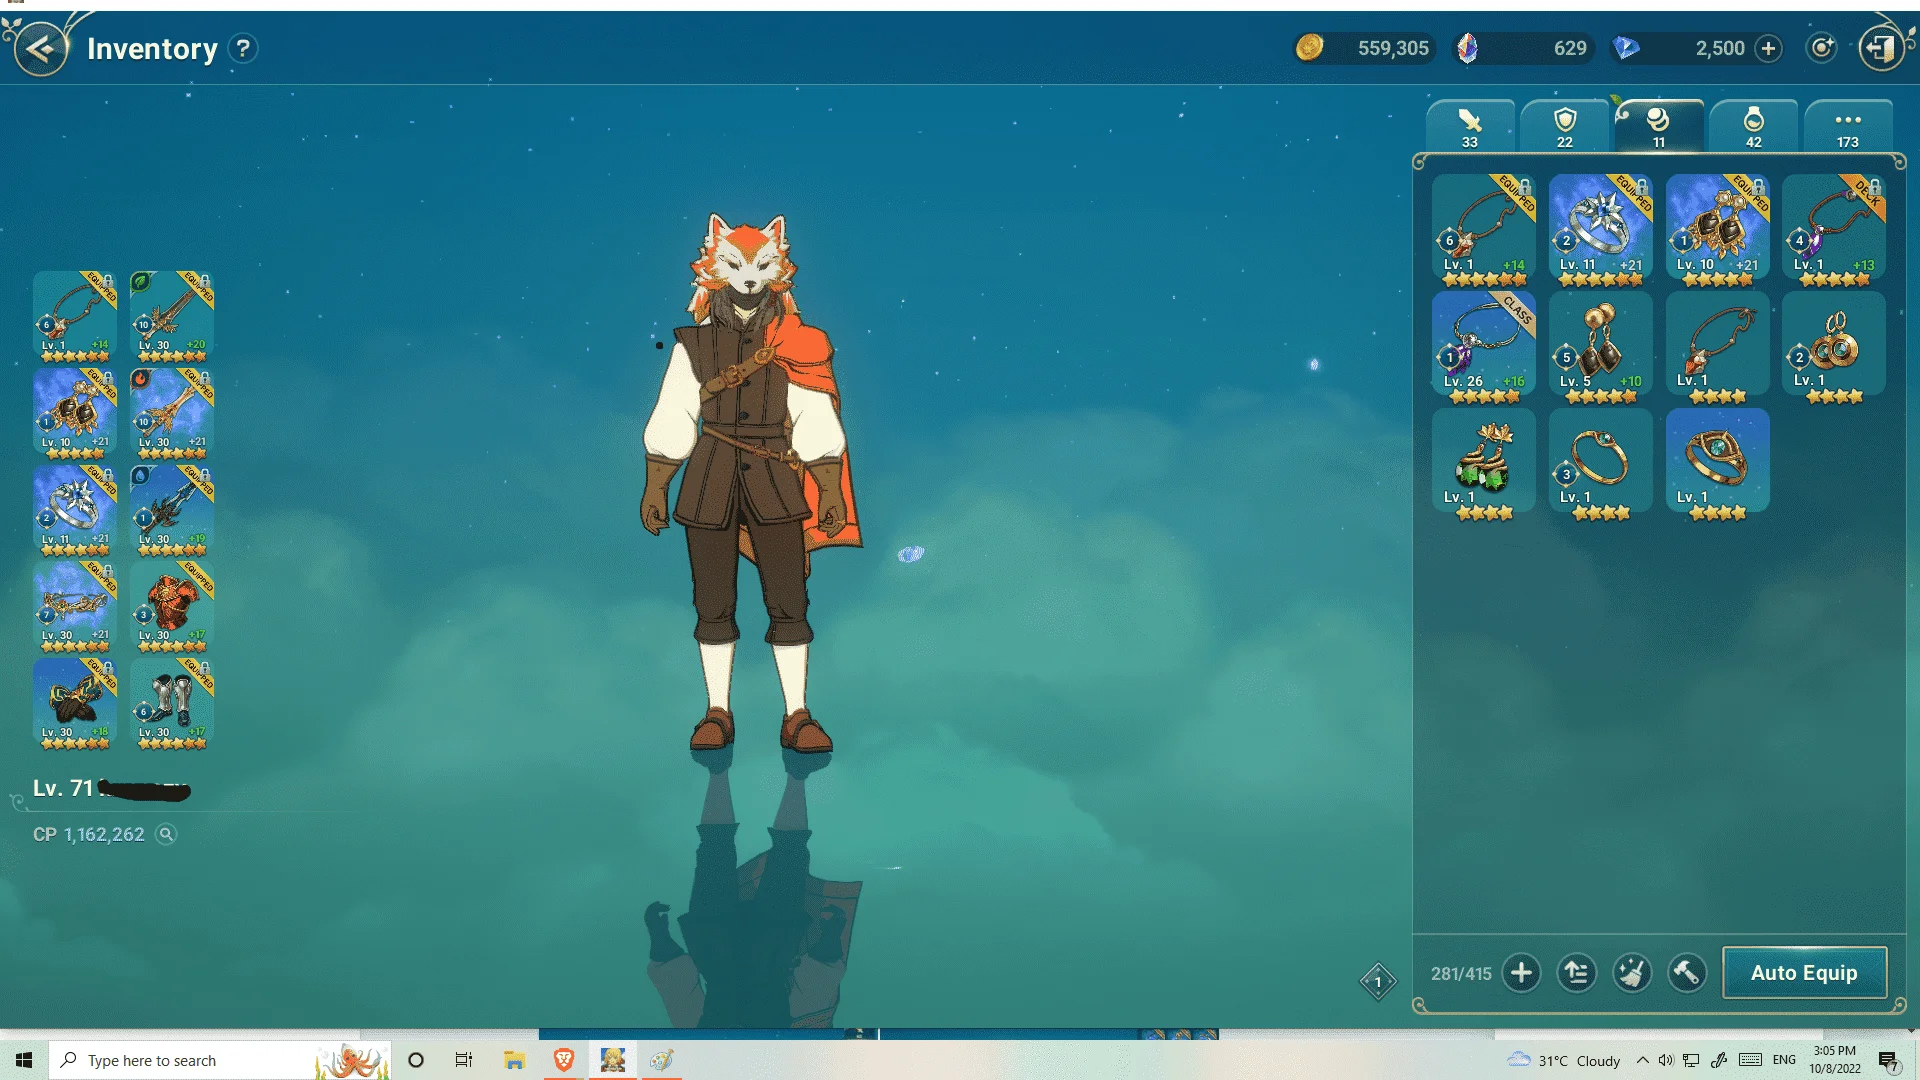Viewport: 1920px width, 1080px height.
Task: Click the gold coin currency icon
Action: pos(1309,47)
